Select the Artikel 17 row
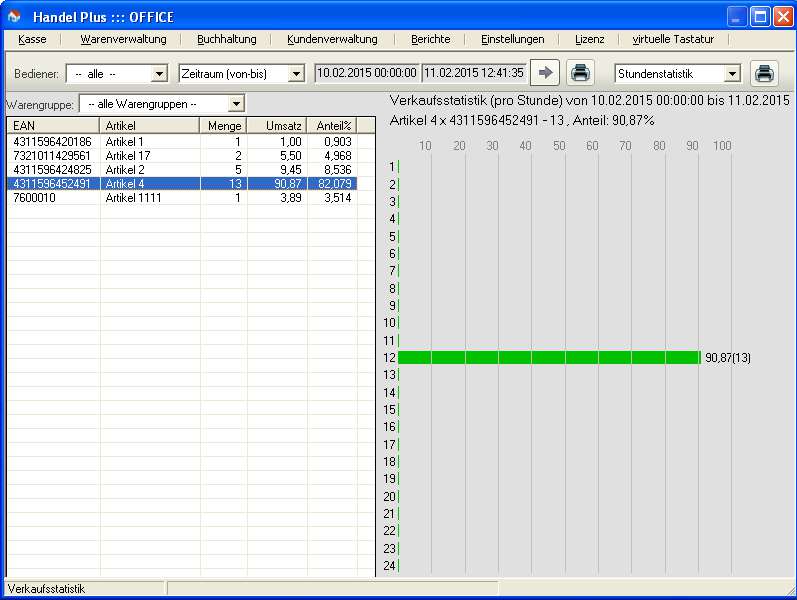797x600 pixels. coord(182,156)
